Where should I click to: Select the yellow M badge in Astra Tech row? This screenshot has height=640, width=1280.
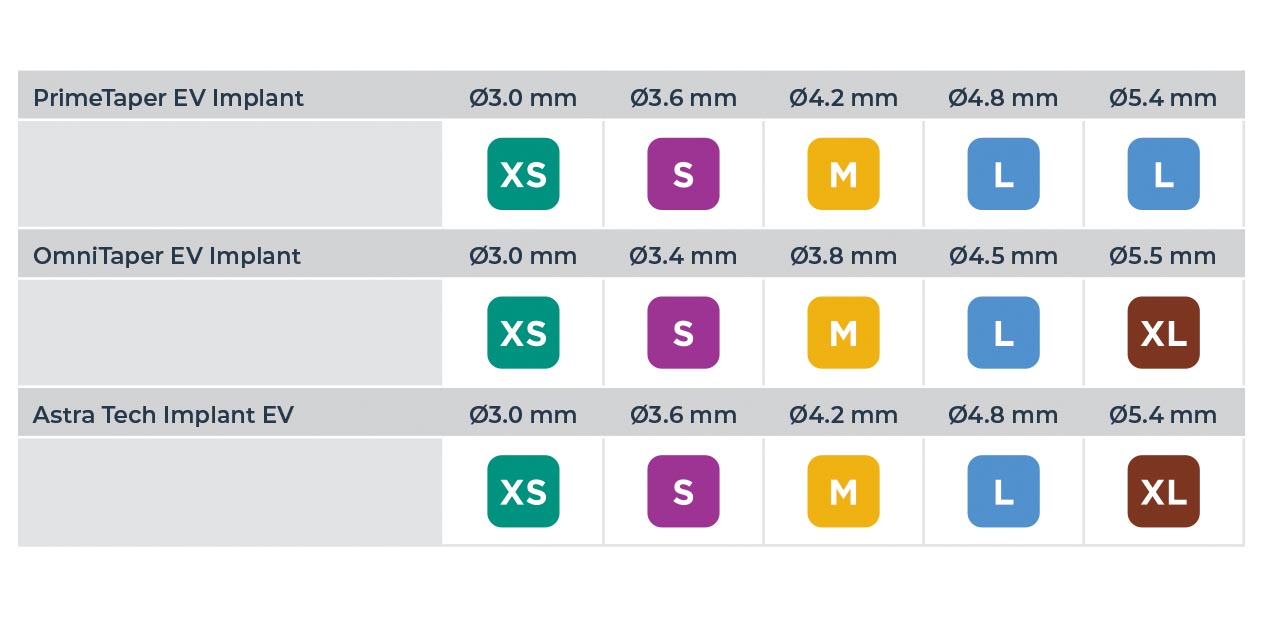pyautogui.click(x=843, y=491)
